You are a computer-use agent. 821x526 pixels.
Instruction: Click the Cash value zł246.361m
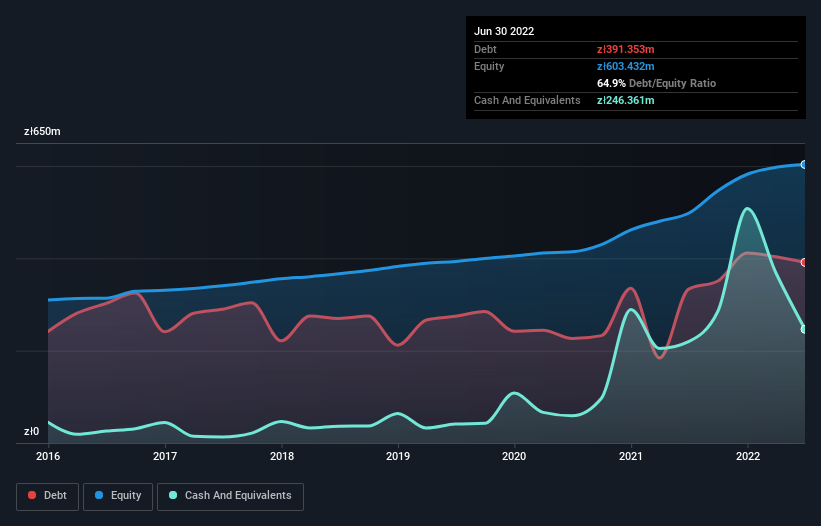(x=626, y=100)
